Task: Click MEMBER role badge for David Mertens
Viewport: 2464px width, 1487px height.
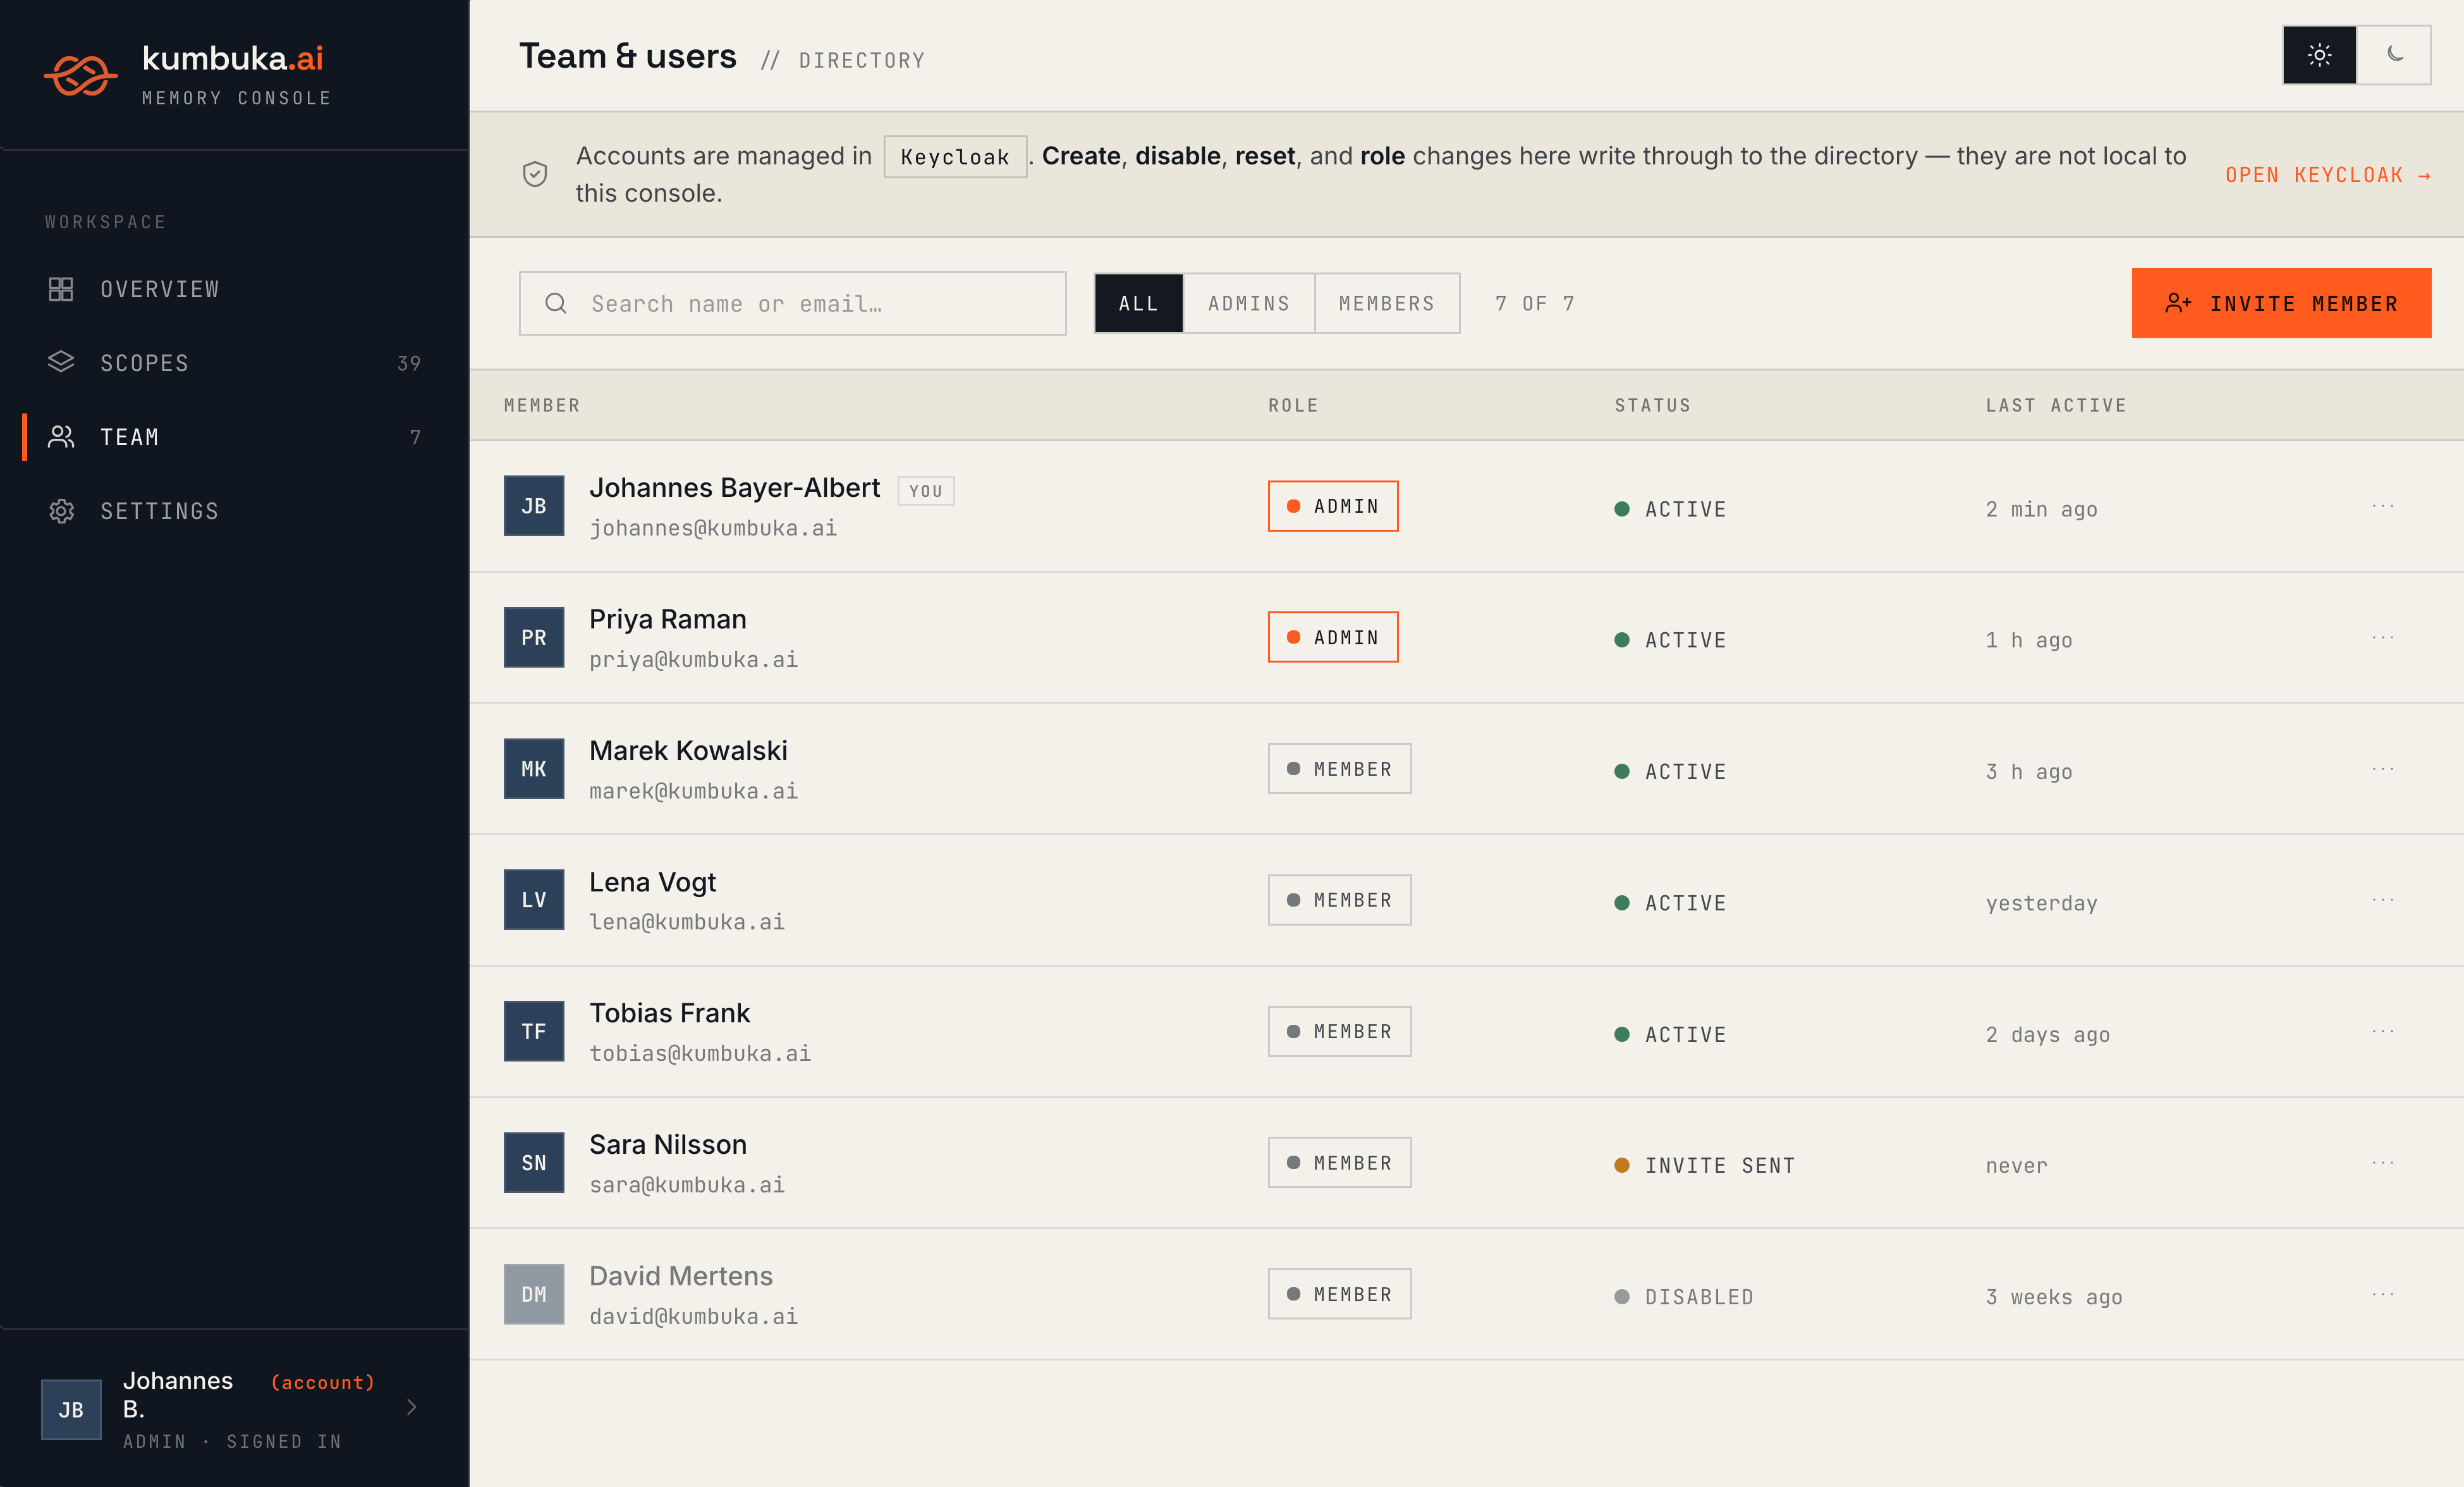Action: coord(1340,1294)
